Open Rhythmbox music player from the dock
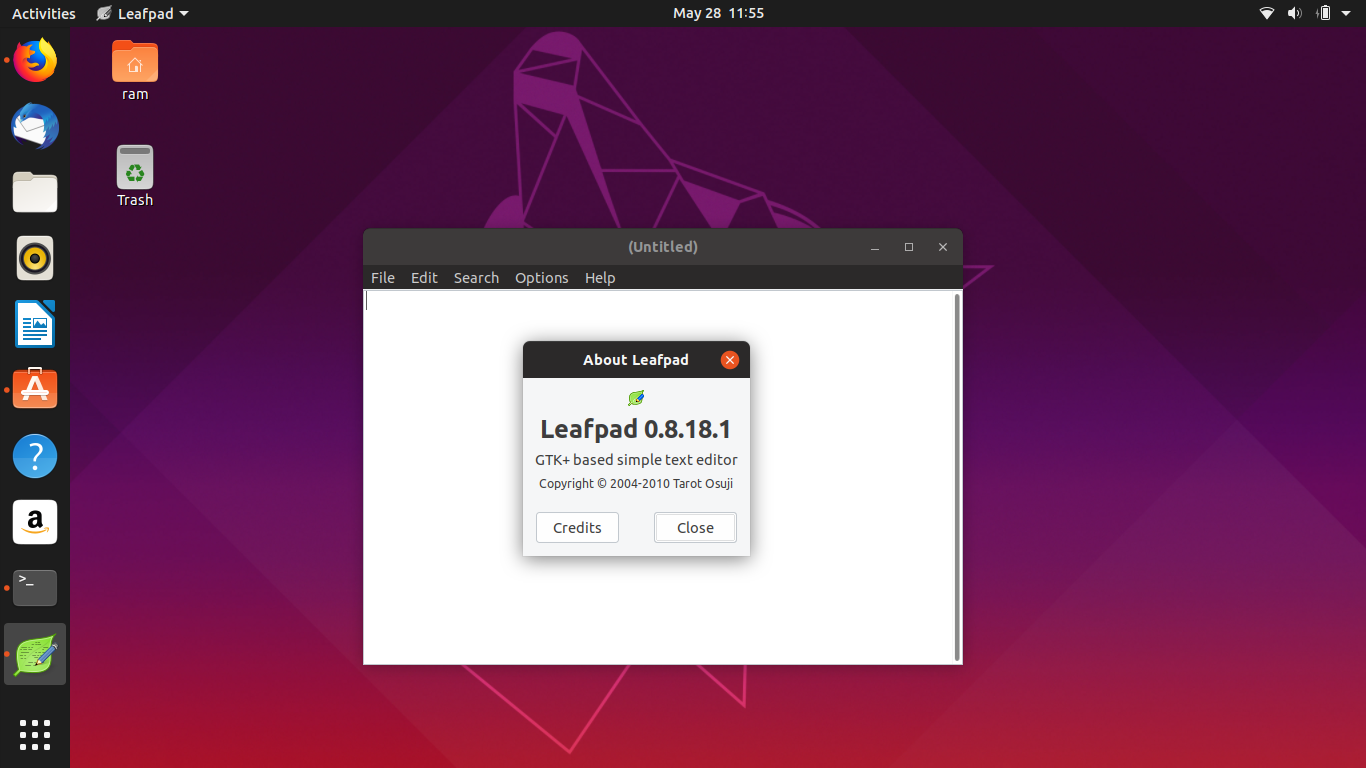The image size is (1366, 768). coord(35,259)
